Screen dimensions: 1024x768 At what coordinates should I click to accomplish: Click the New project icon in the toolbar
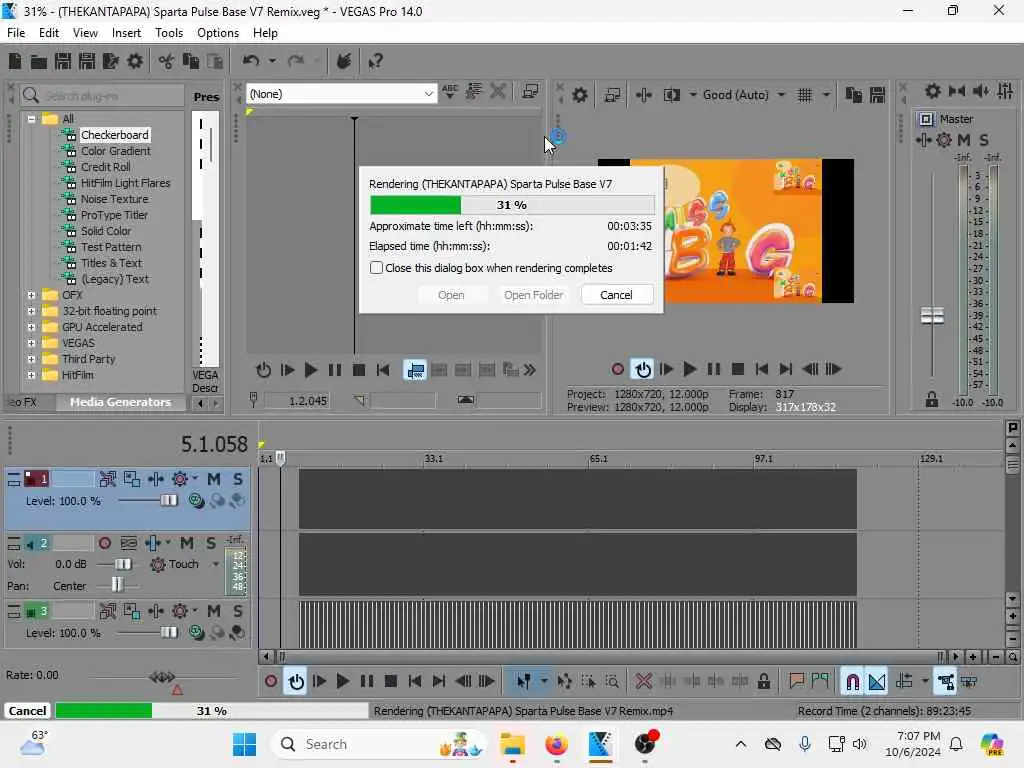[14, 61]
